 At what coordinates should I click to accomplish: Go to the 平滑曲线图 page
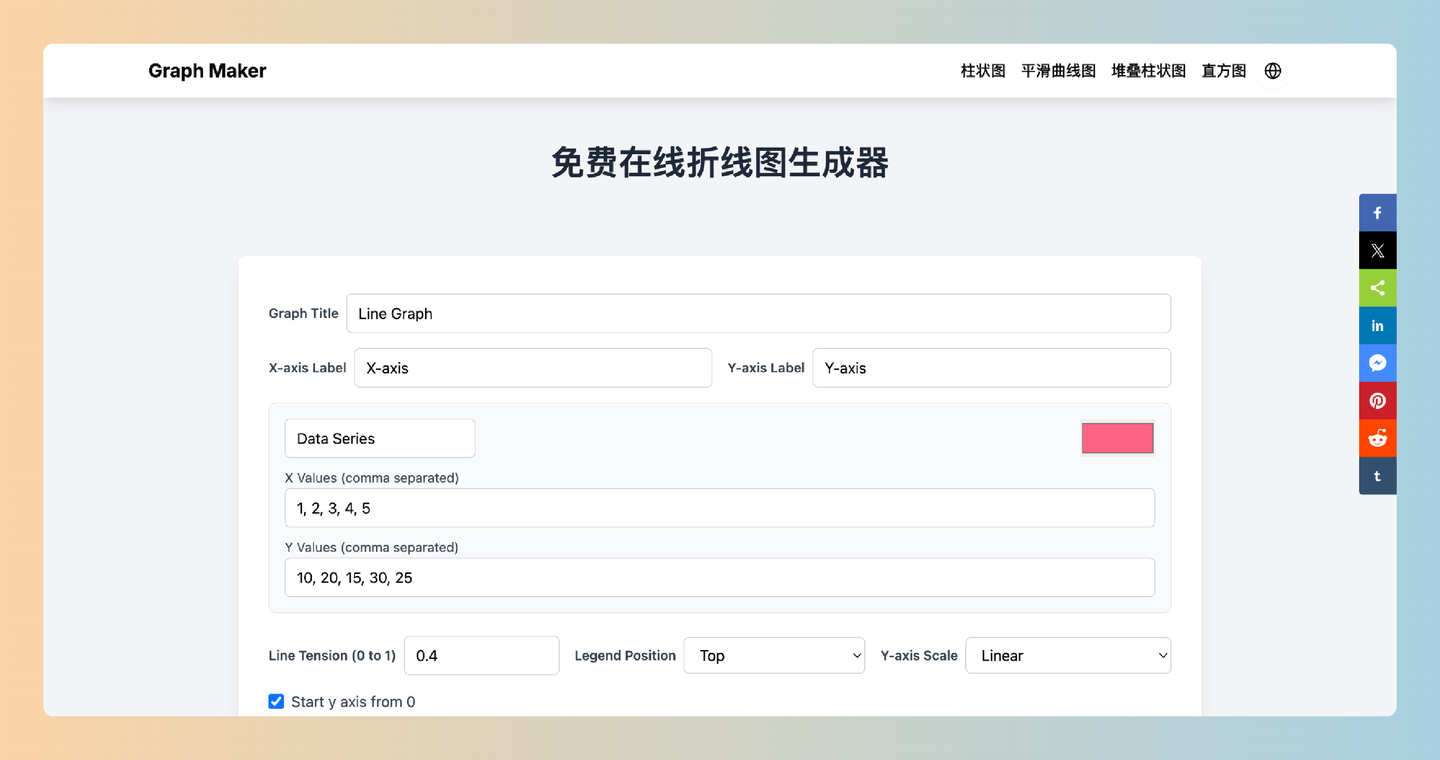pyautogui.click(x=1058, y=70)
